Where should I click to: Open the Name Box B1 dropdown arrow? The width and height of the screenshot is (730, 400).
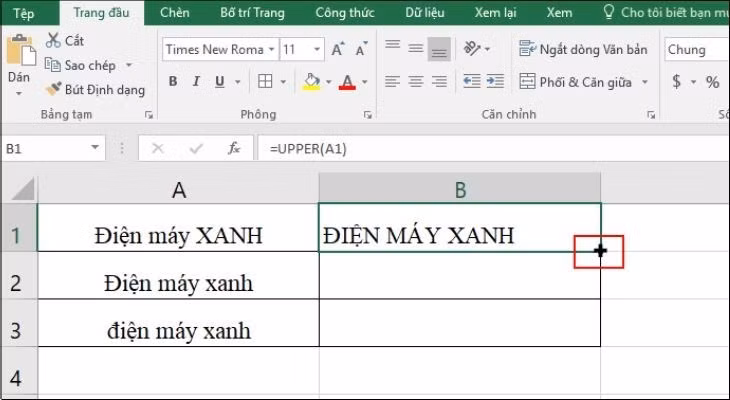click(95, 148)
